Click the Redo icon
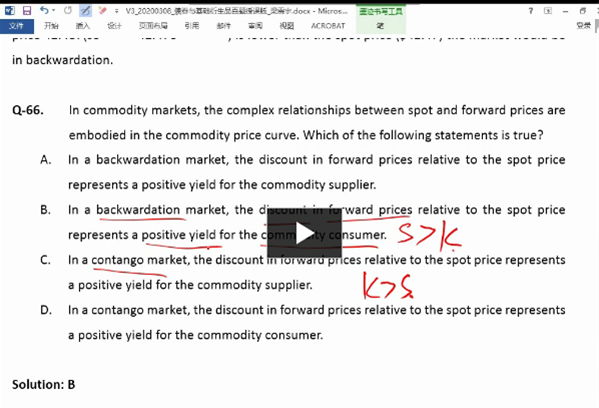This screenshot has width=599, height=408. click(x=68, y=10)
